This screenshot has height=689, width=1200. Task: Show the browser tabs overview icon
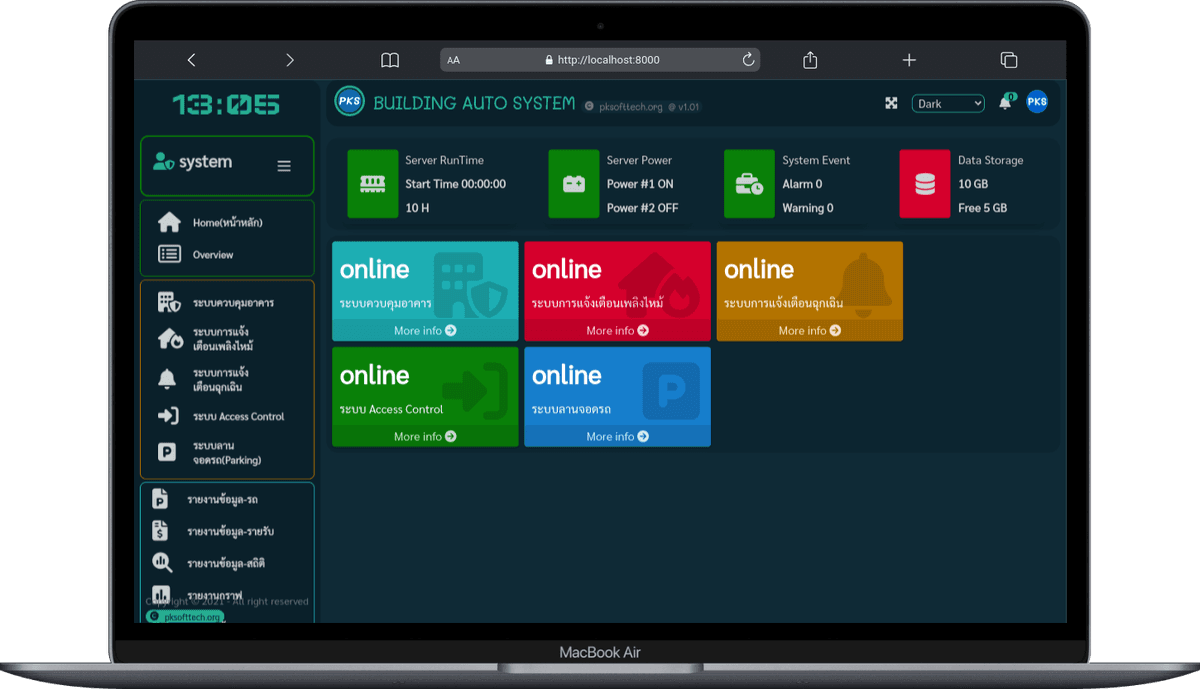tap(1009, 60)
